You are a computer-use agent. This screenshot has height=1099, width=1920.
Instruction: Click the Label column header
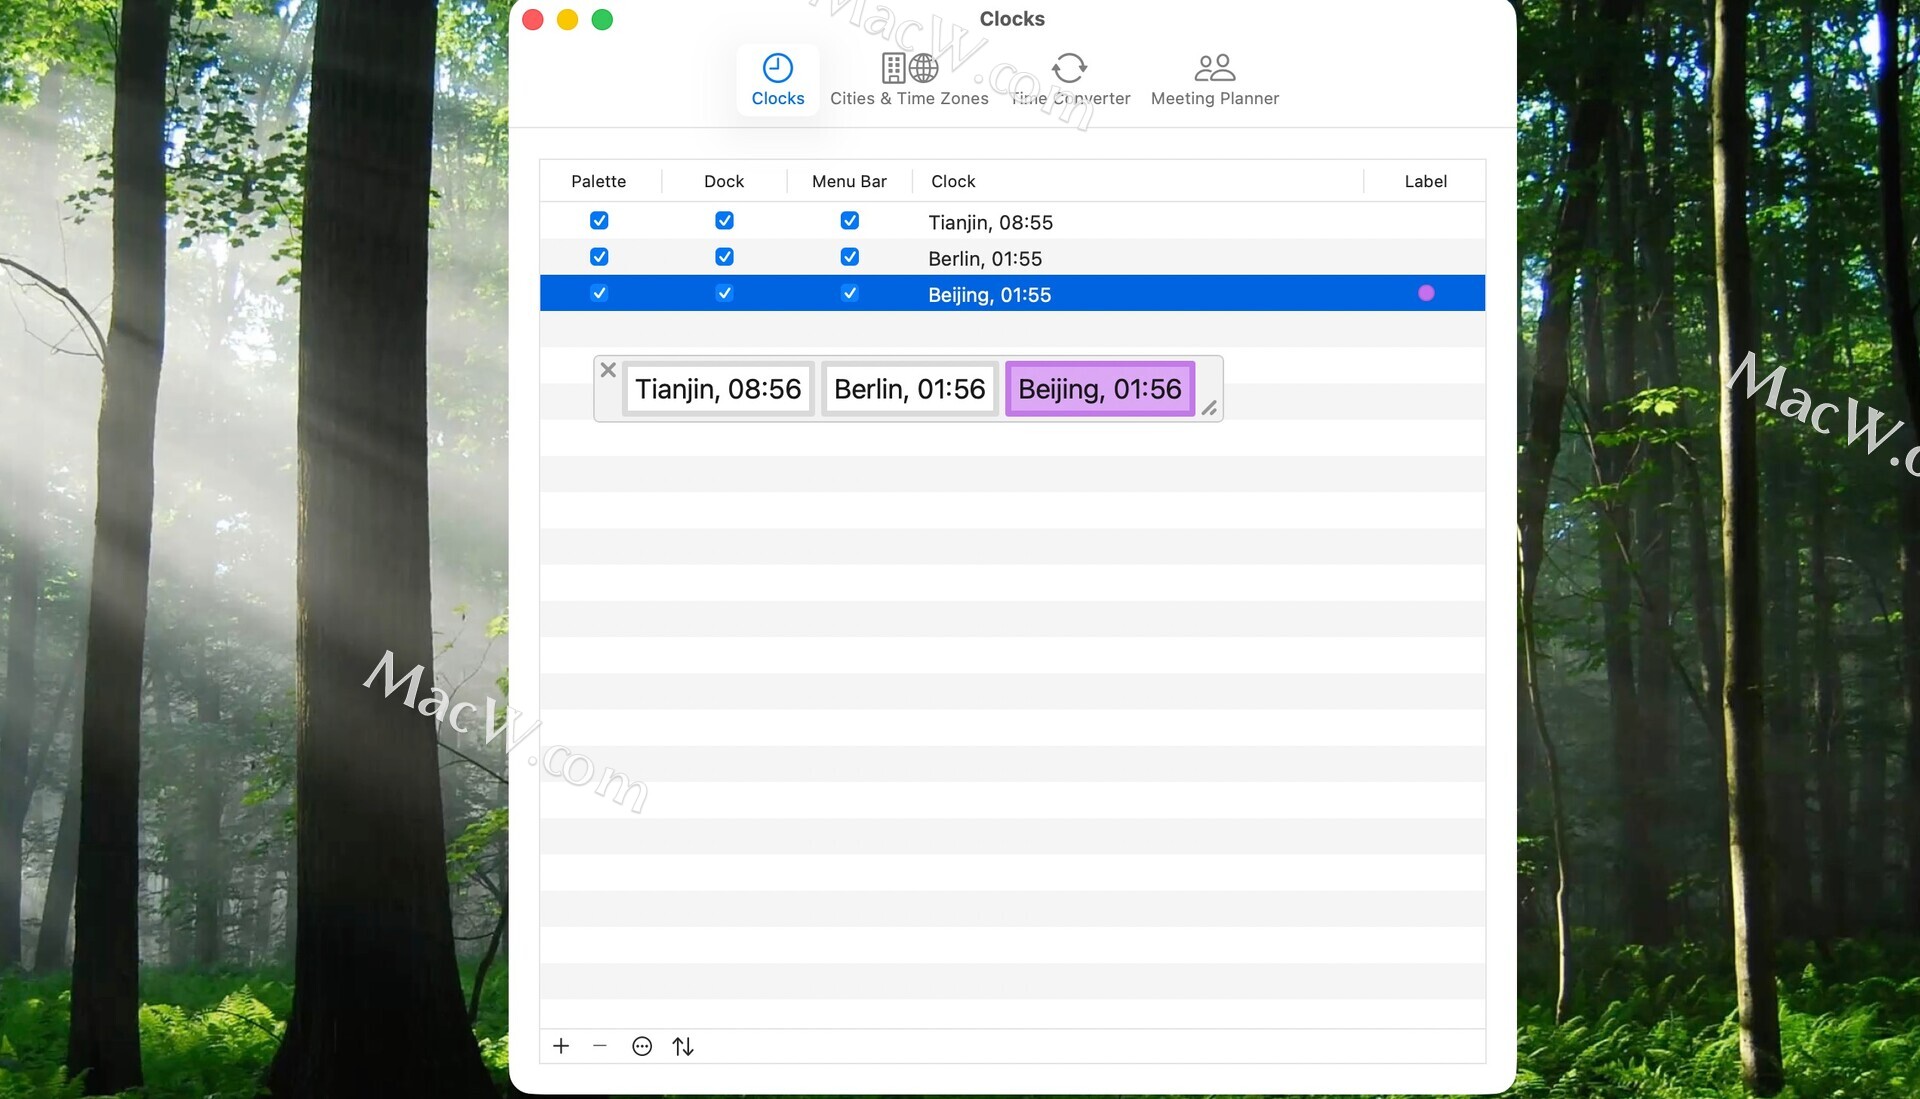1425,181
